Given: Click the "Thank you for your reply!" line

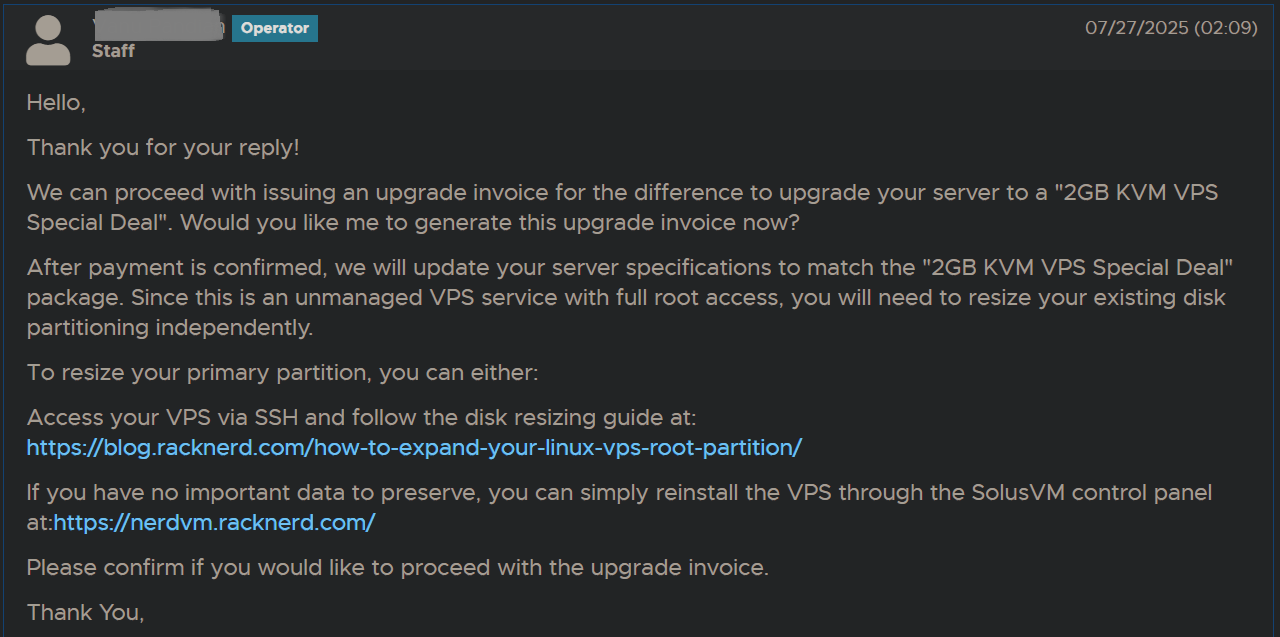Looking at the screenshot, I should [163, 147].
